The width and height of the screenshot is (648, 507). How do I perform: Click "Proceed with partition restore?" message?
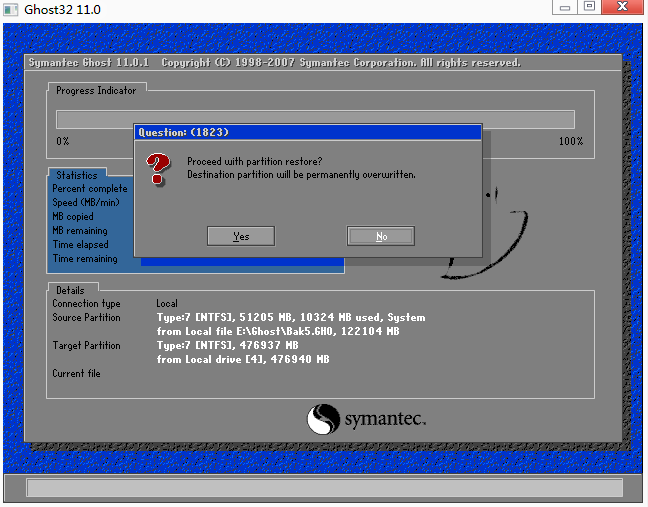pyautogui.click(x=255, y=162)
